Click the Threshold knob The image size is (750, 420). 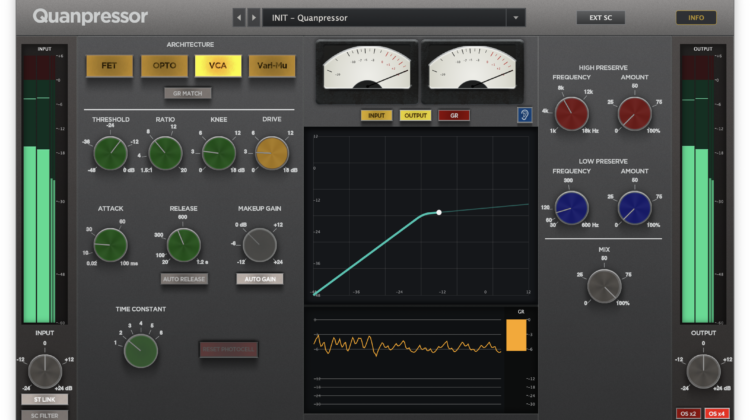(x=110, y=153)
